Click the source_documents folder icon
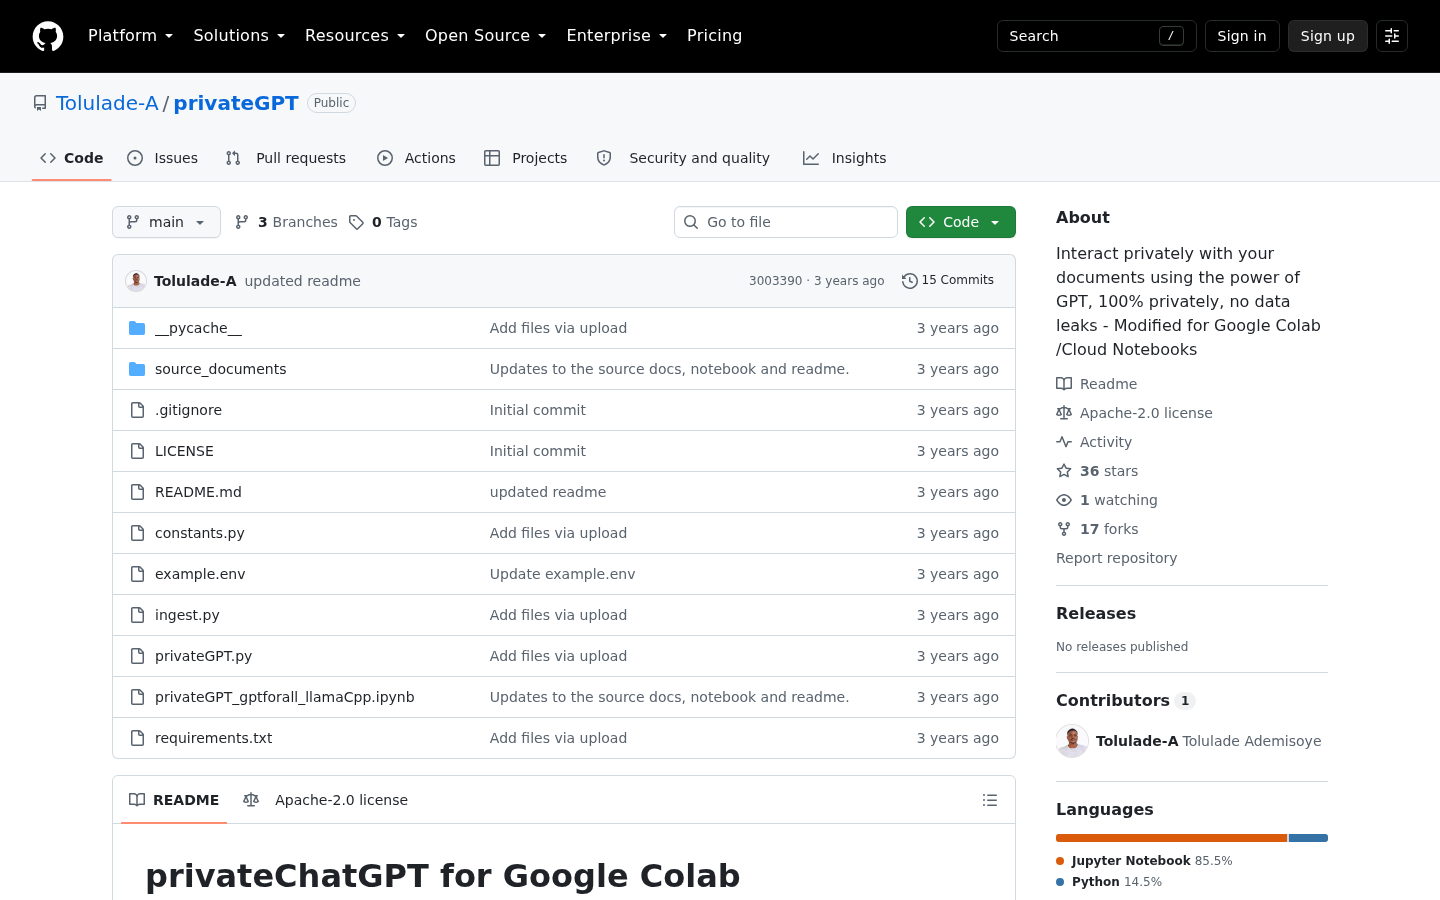The height and width of the screenshot is (900, 1440). [137, 369]
